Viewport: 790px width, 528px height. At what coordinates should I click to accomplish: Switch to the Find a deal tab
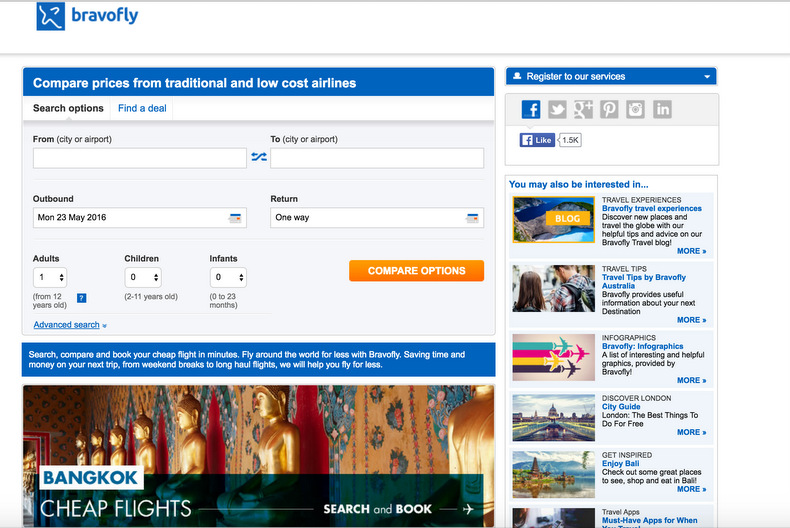coord(142,108)
